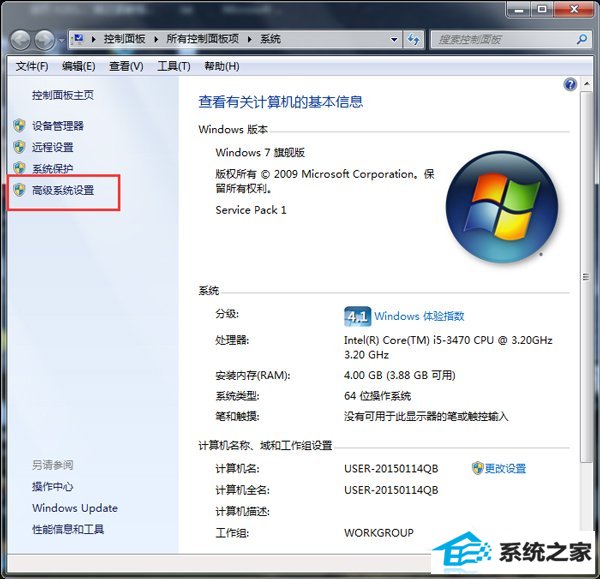Close the System window
600x579 pixels.
[x=574, y=9]
